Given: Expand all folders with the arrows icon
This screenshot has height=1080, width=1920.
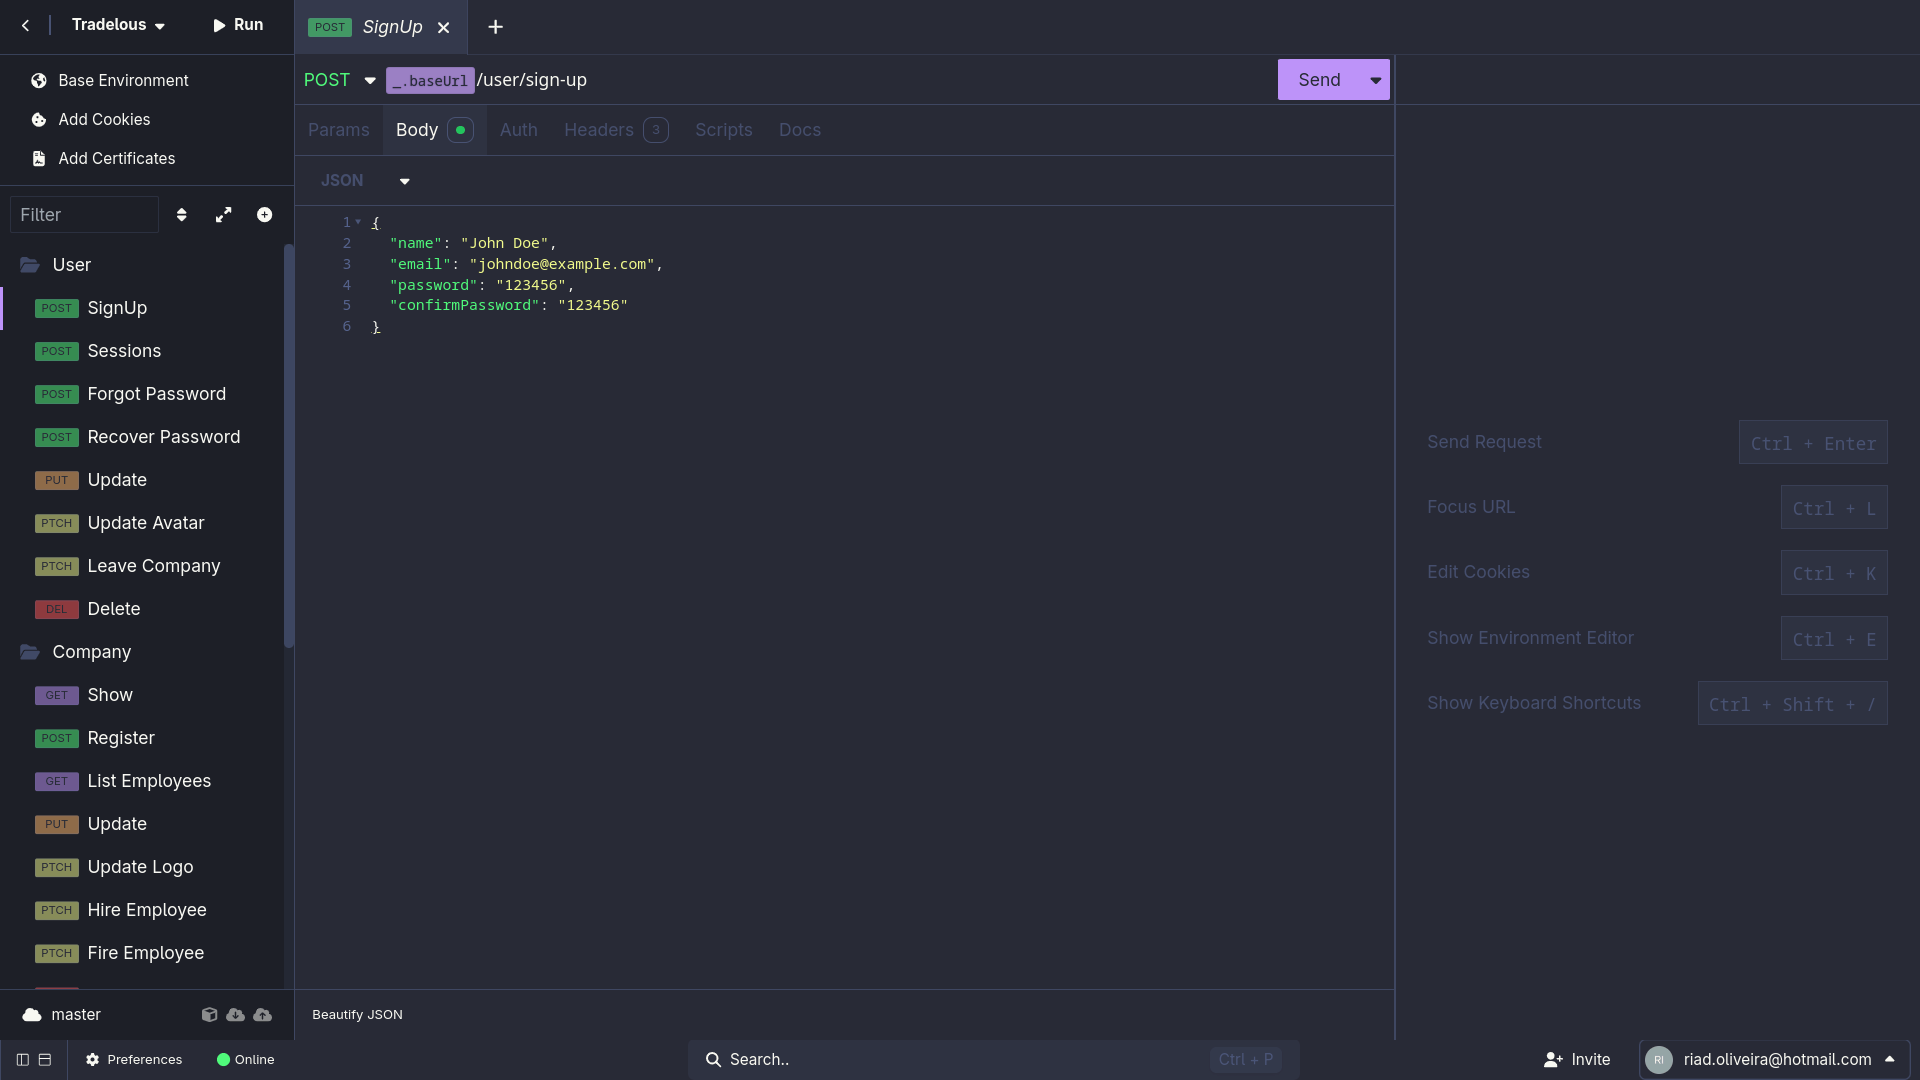Looking at the screenshot, I should click(223, 215).
